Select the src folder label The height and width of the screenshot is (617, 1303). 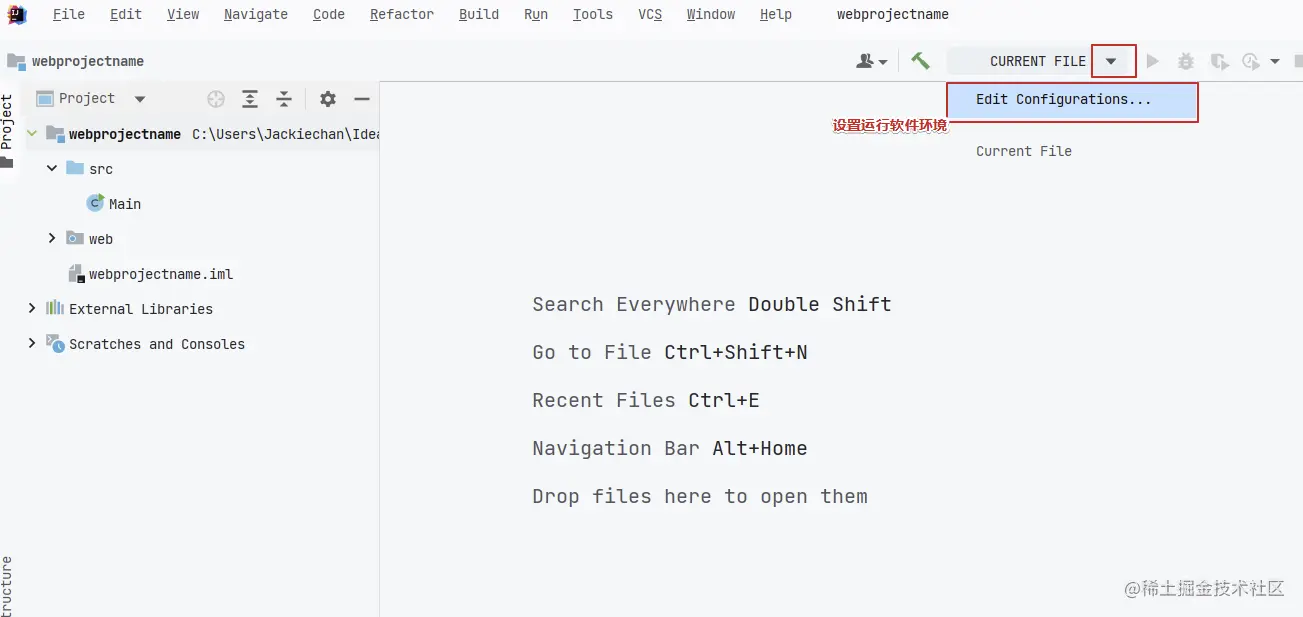click(101, 169)
